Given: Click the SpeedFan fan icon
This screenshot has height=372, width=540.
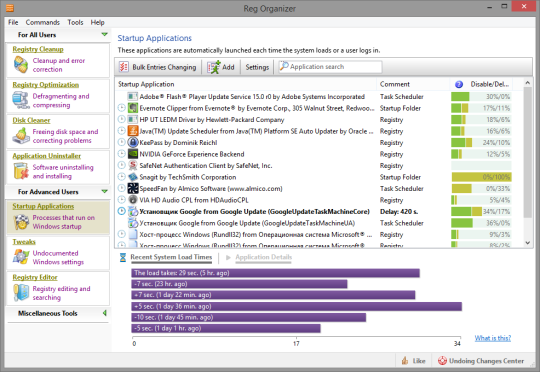Looking at the screenshot, I should [x=133, y=188].
